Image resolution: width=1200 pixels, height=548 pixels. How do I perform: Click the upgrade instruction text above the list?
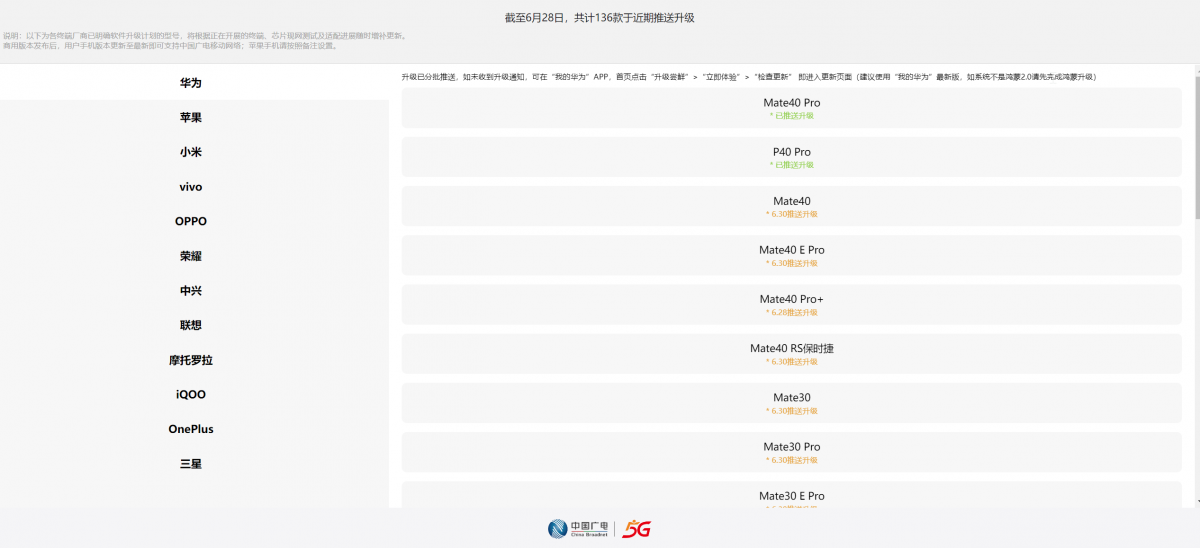[749, 77]
